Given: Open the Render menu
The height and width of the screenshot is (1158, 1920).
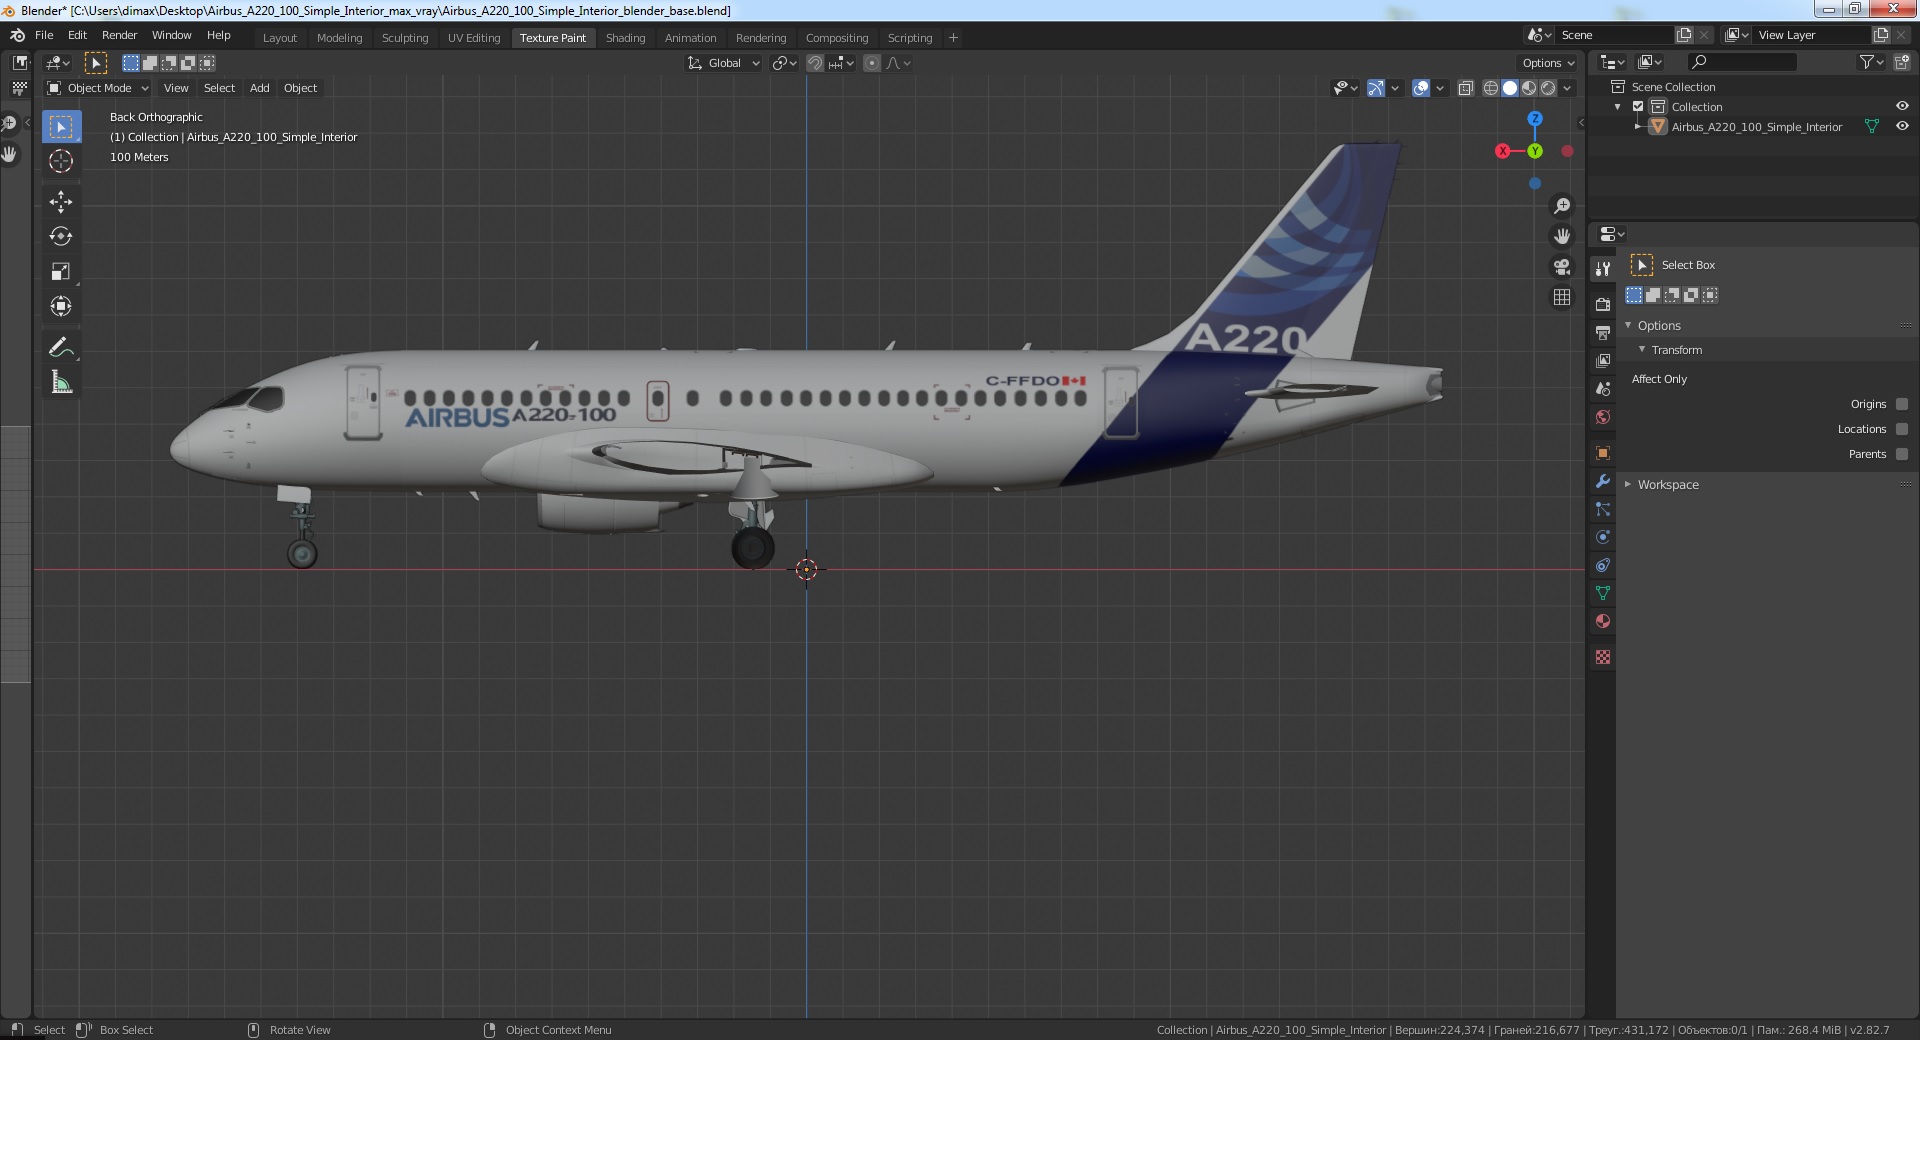Looking at the screenshot, I should (x=119, y=35).
